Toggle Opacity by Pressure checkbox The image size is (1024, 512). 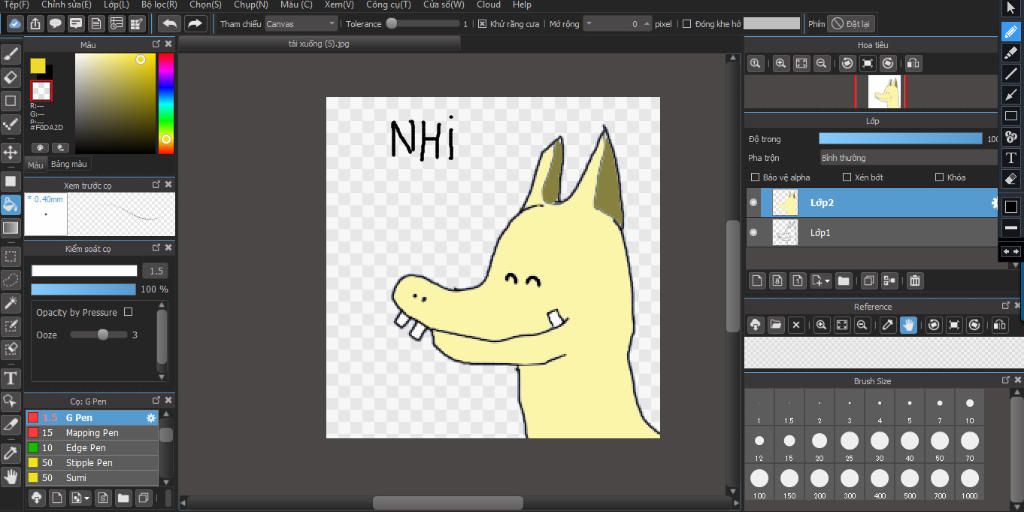point(128,312)
